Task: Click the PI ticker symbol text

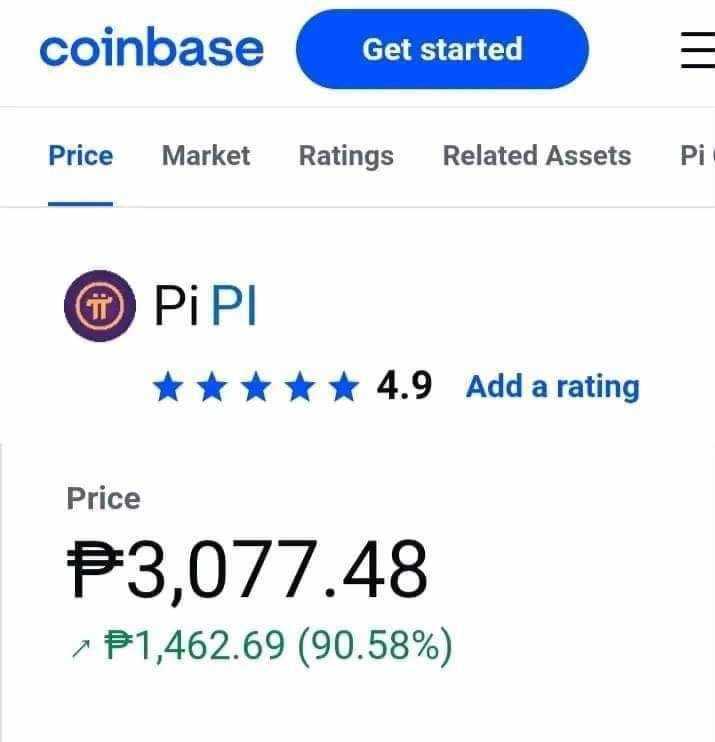Action: point(234,305)
